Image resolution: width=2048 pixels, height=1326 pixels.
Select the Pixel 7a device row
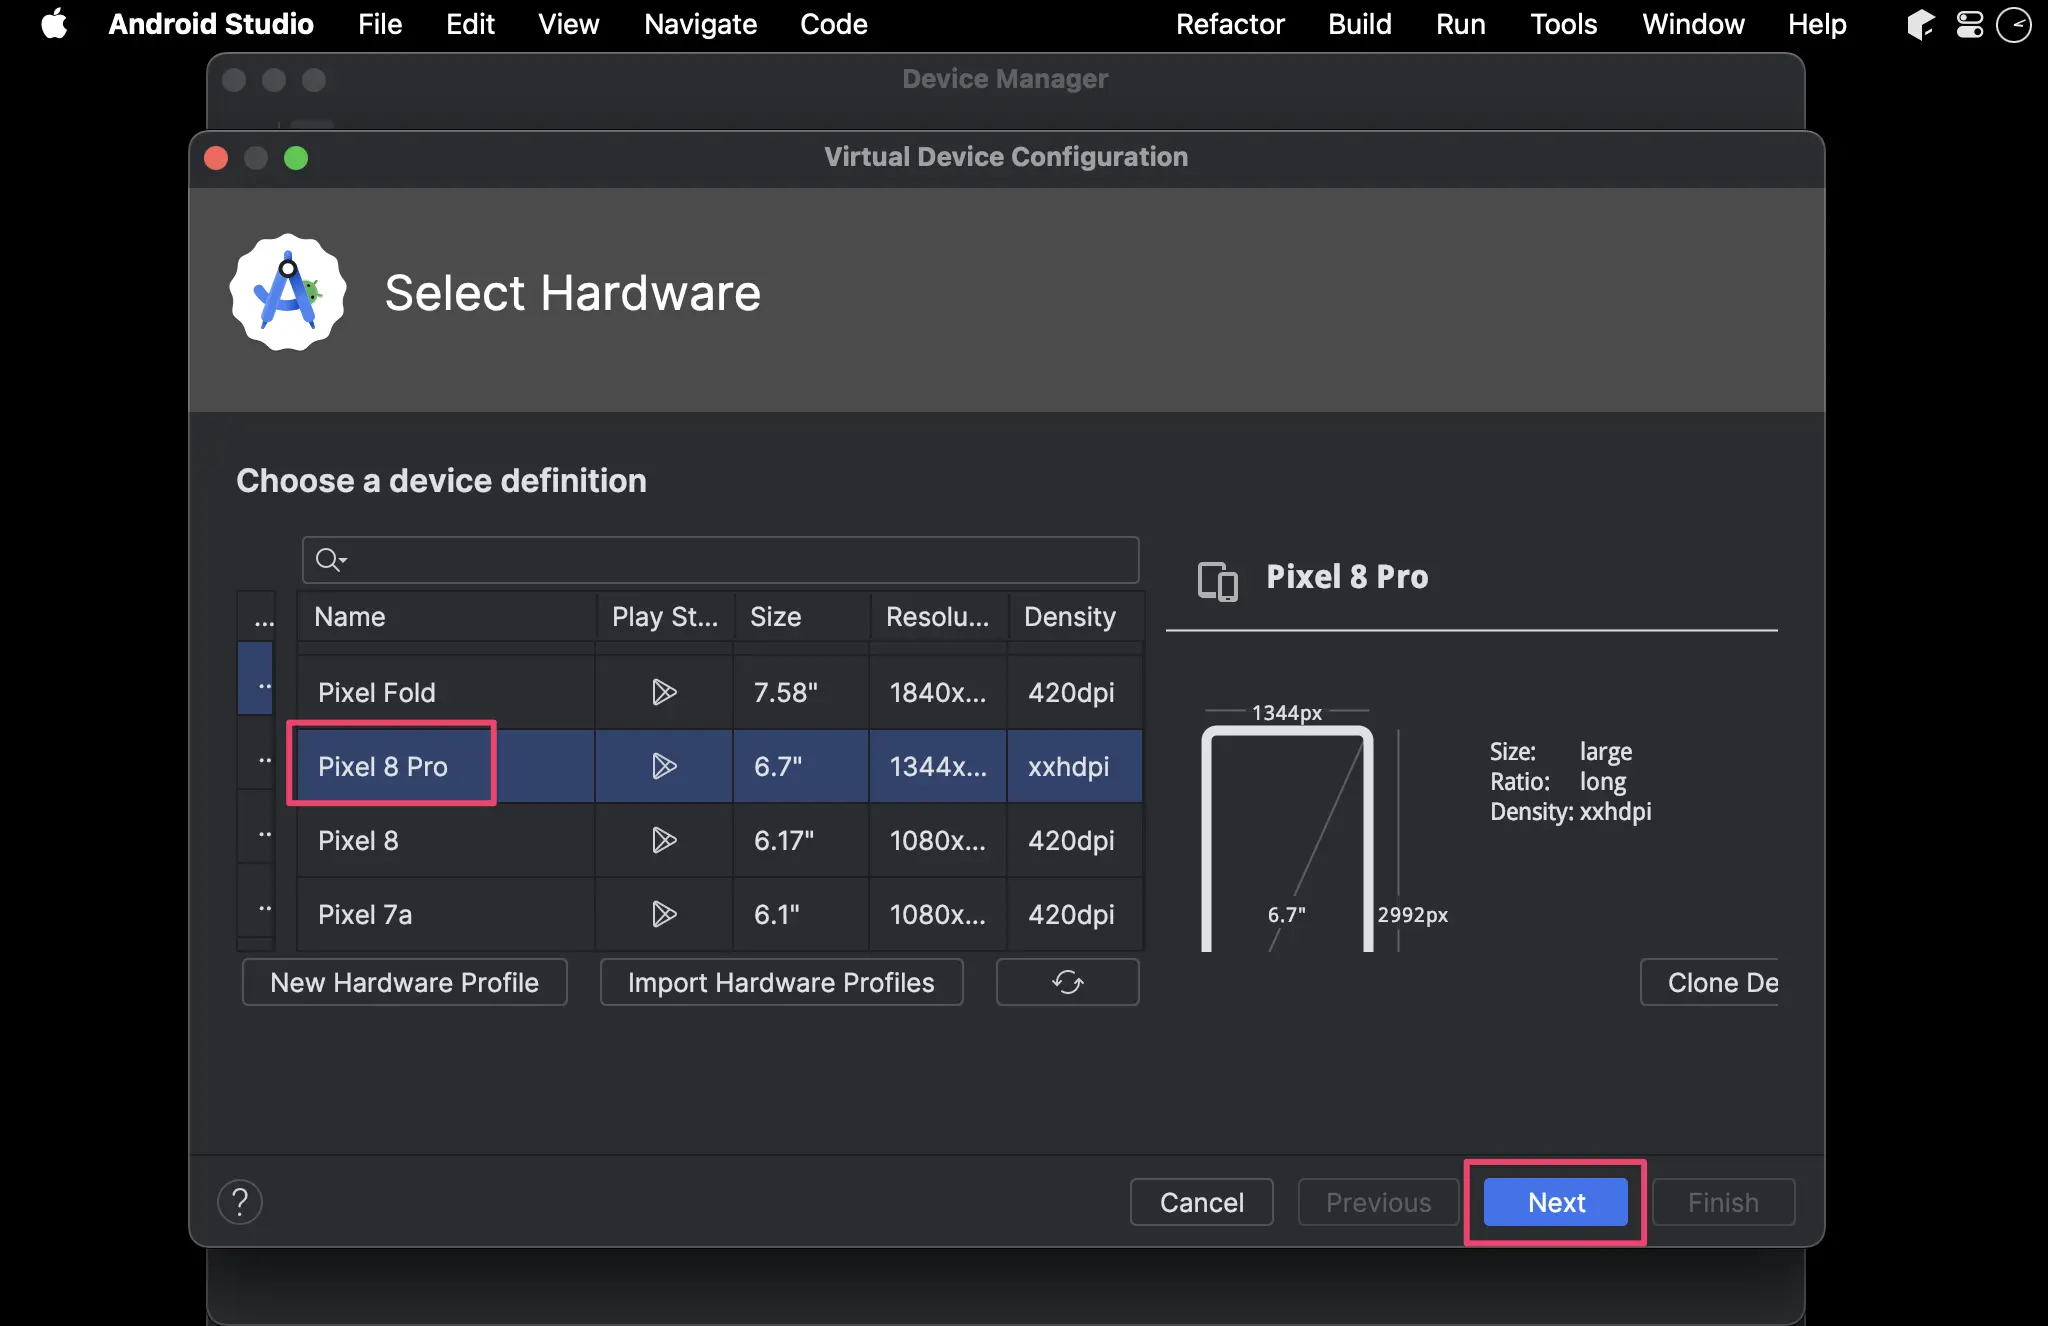[720, 914]
